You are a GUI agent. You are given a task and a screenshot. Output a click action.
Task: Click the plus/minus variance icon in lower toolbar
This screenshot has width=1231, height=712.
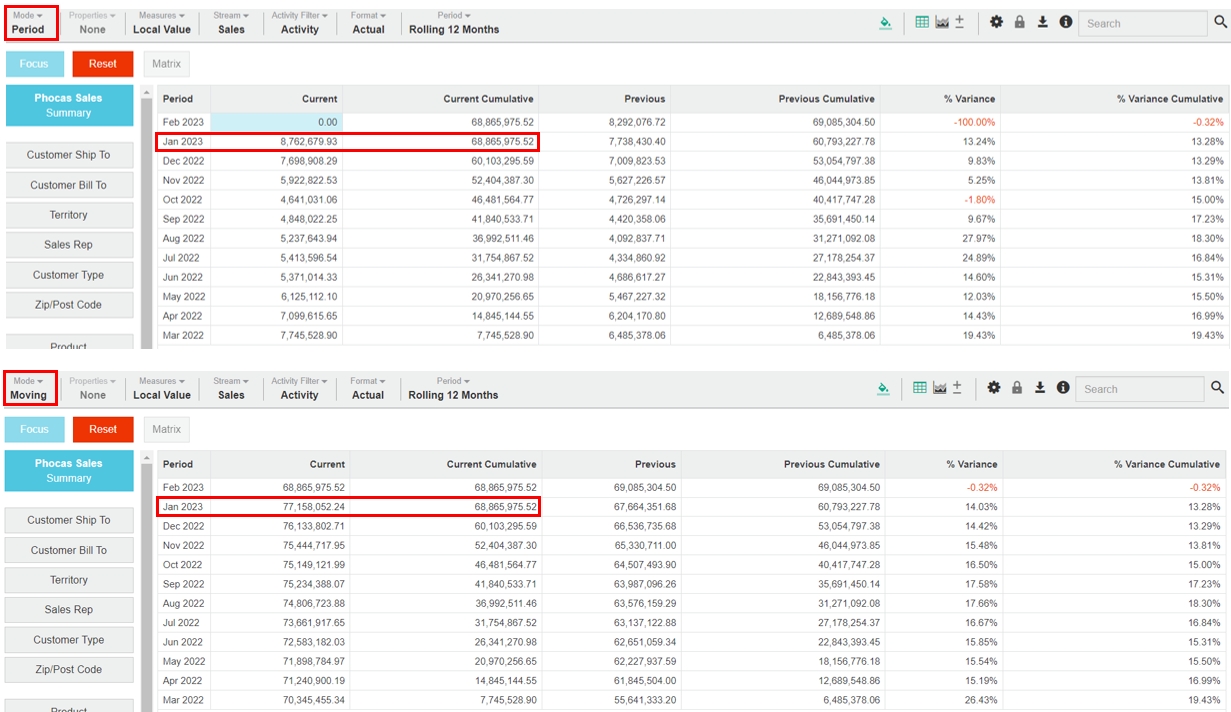[x=957, y=387]
